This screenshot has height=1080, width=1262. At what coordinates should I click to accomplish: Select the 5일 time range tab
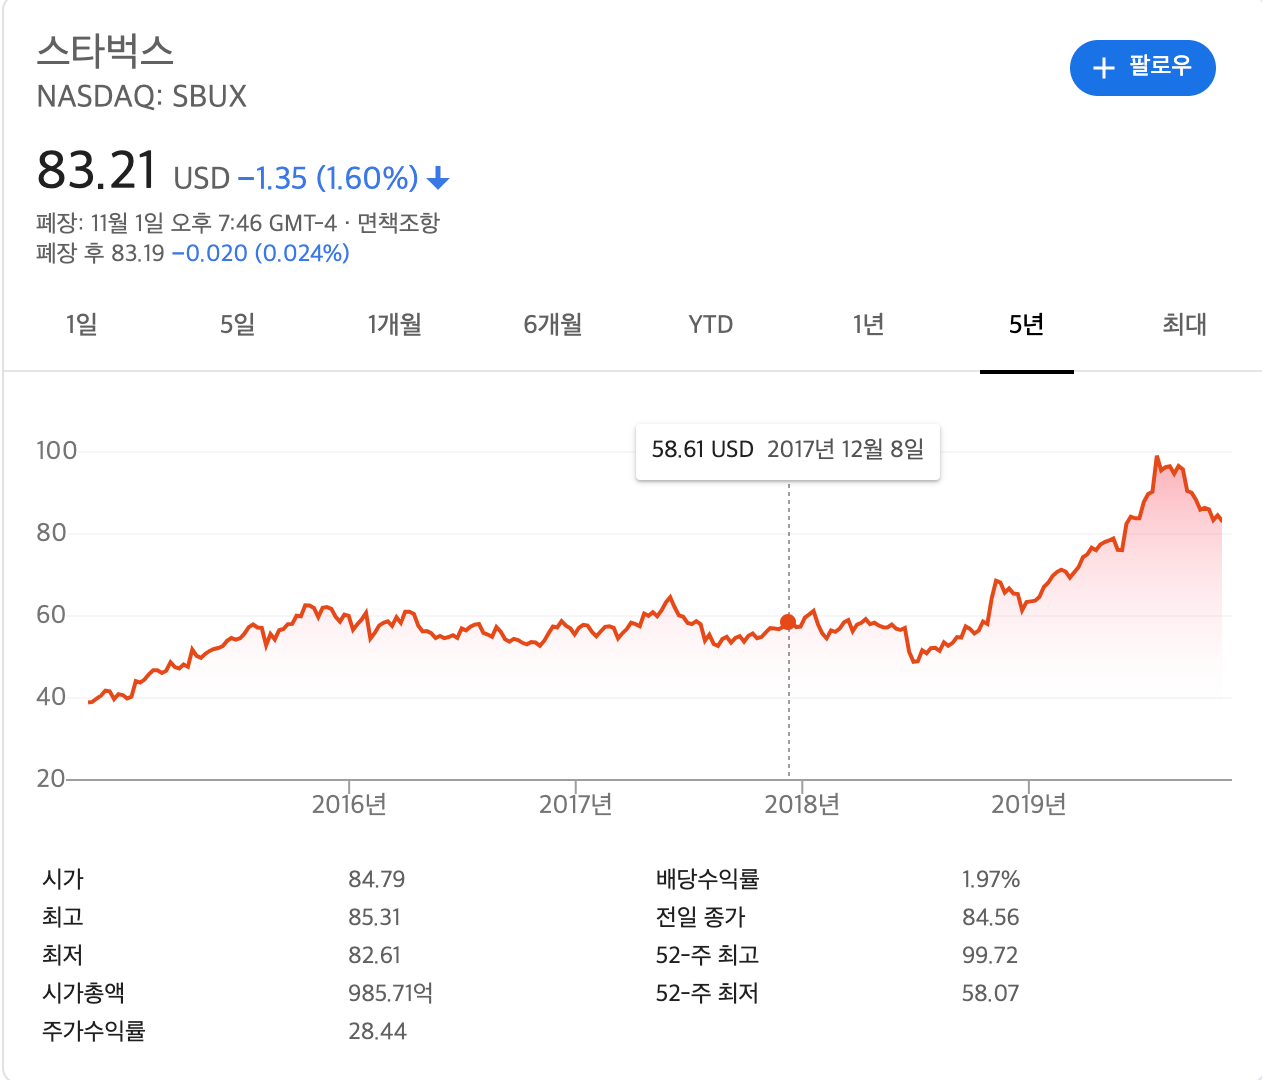tap(238, 324)
